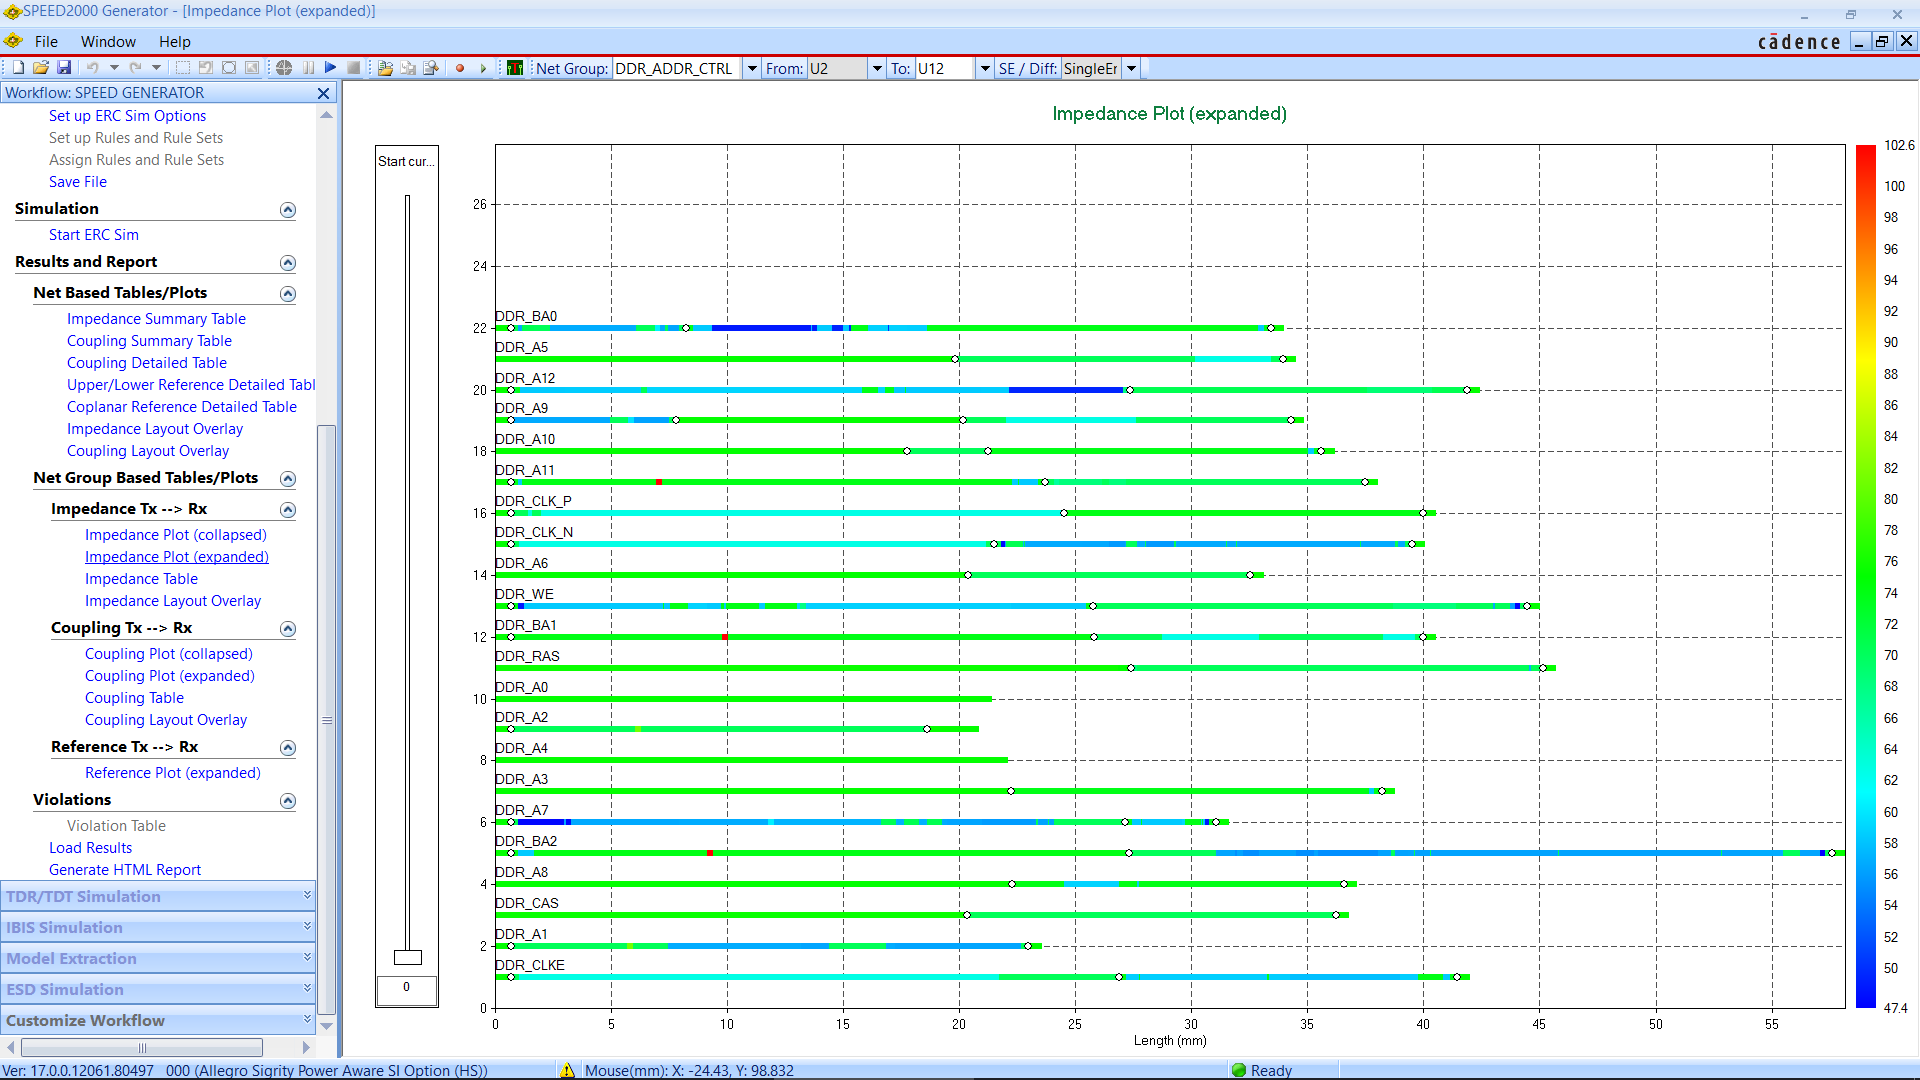Click Generate HTML Report link

coord(125,870)
